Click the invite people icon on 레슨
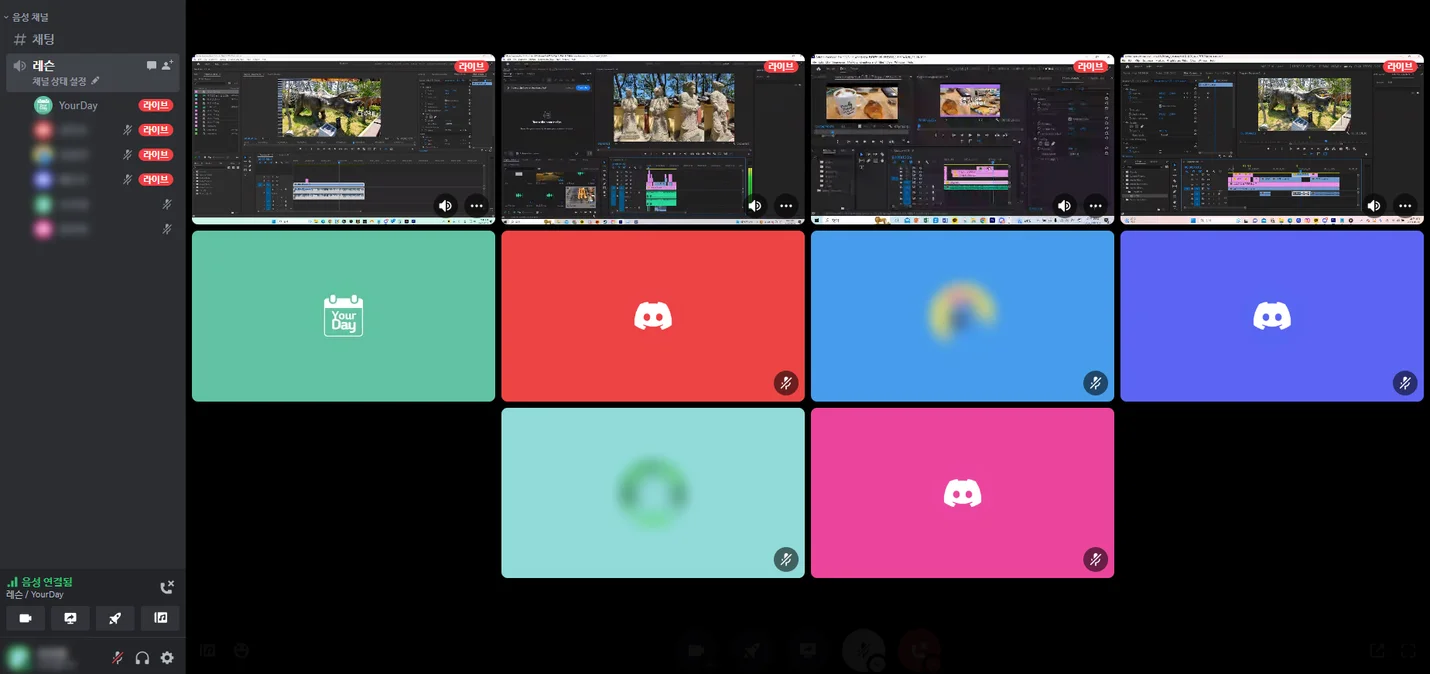Image resolution: width=1430 pixels, height=674 pixels. click(168, 65)
